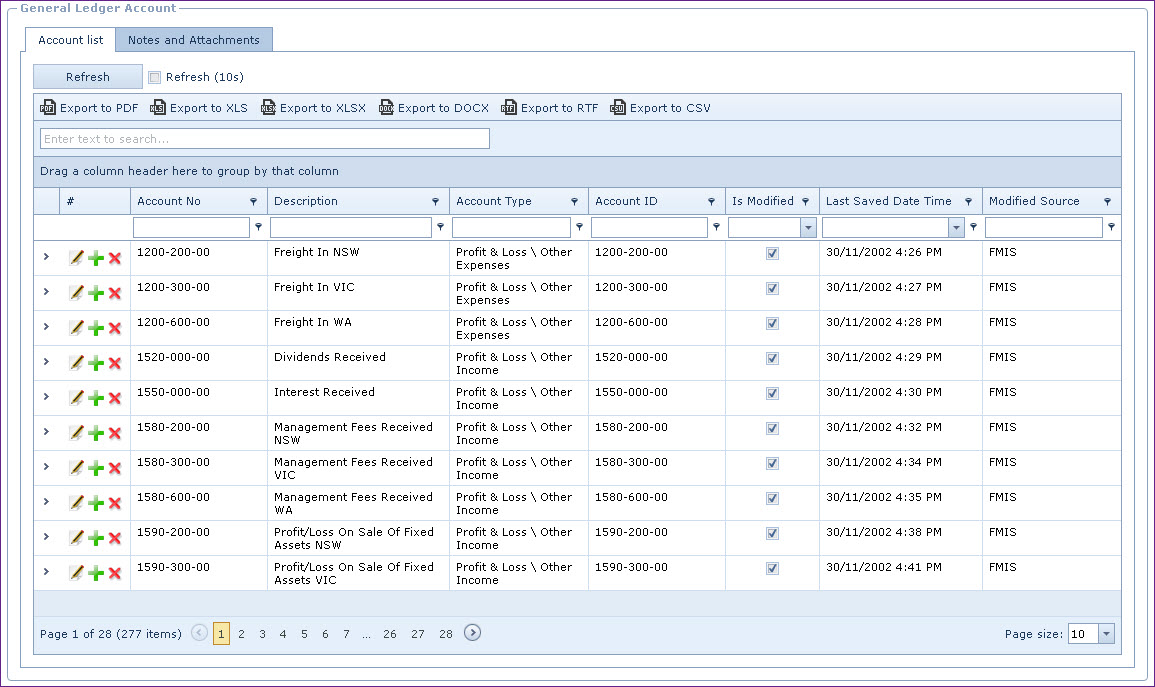Export the grid to XLSX

[x=313, y=108]
